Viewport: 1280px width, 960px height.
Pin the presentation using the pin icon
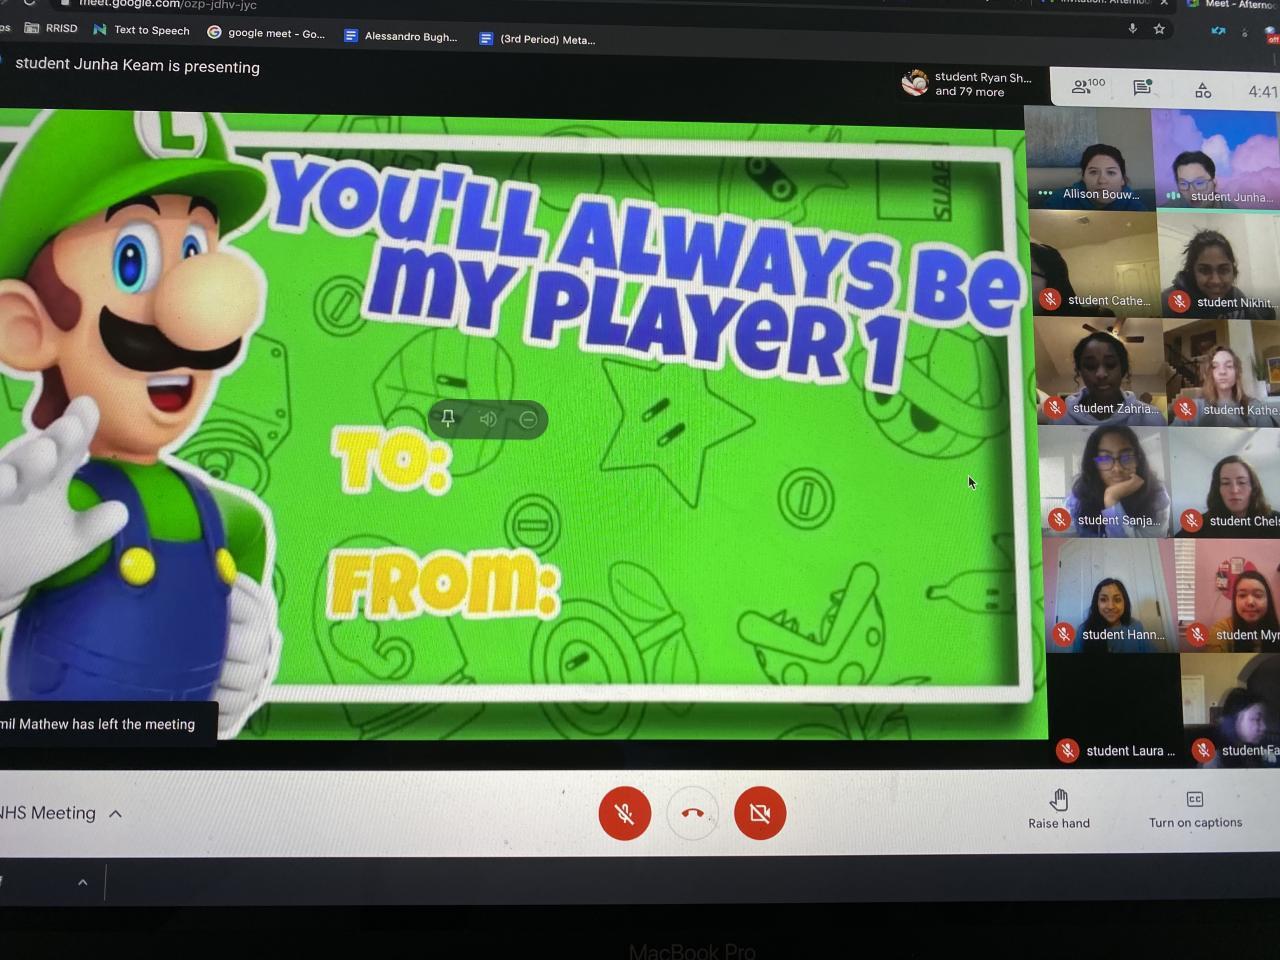[448, 419]
